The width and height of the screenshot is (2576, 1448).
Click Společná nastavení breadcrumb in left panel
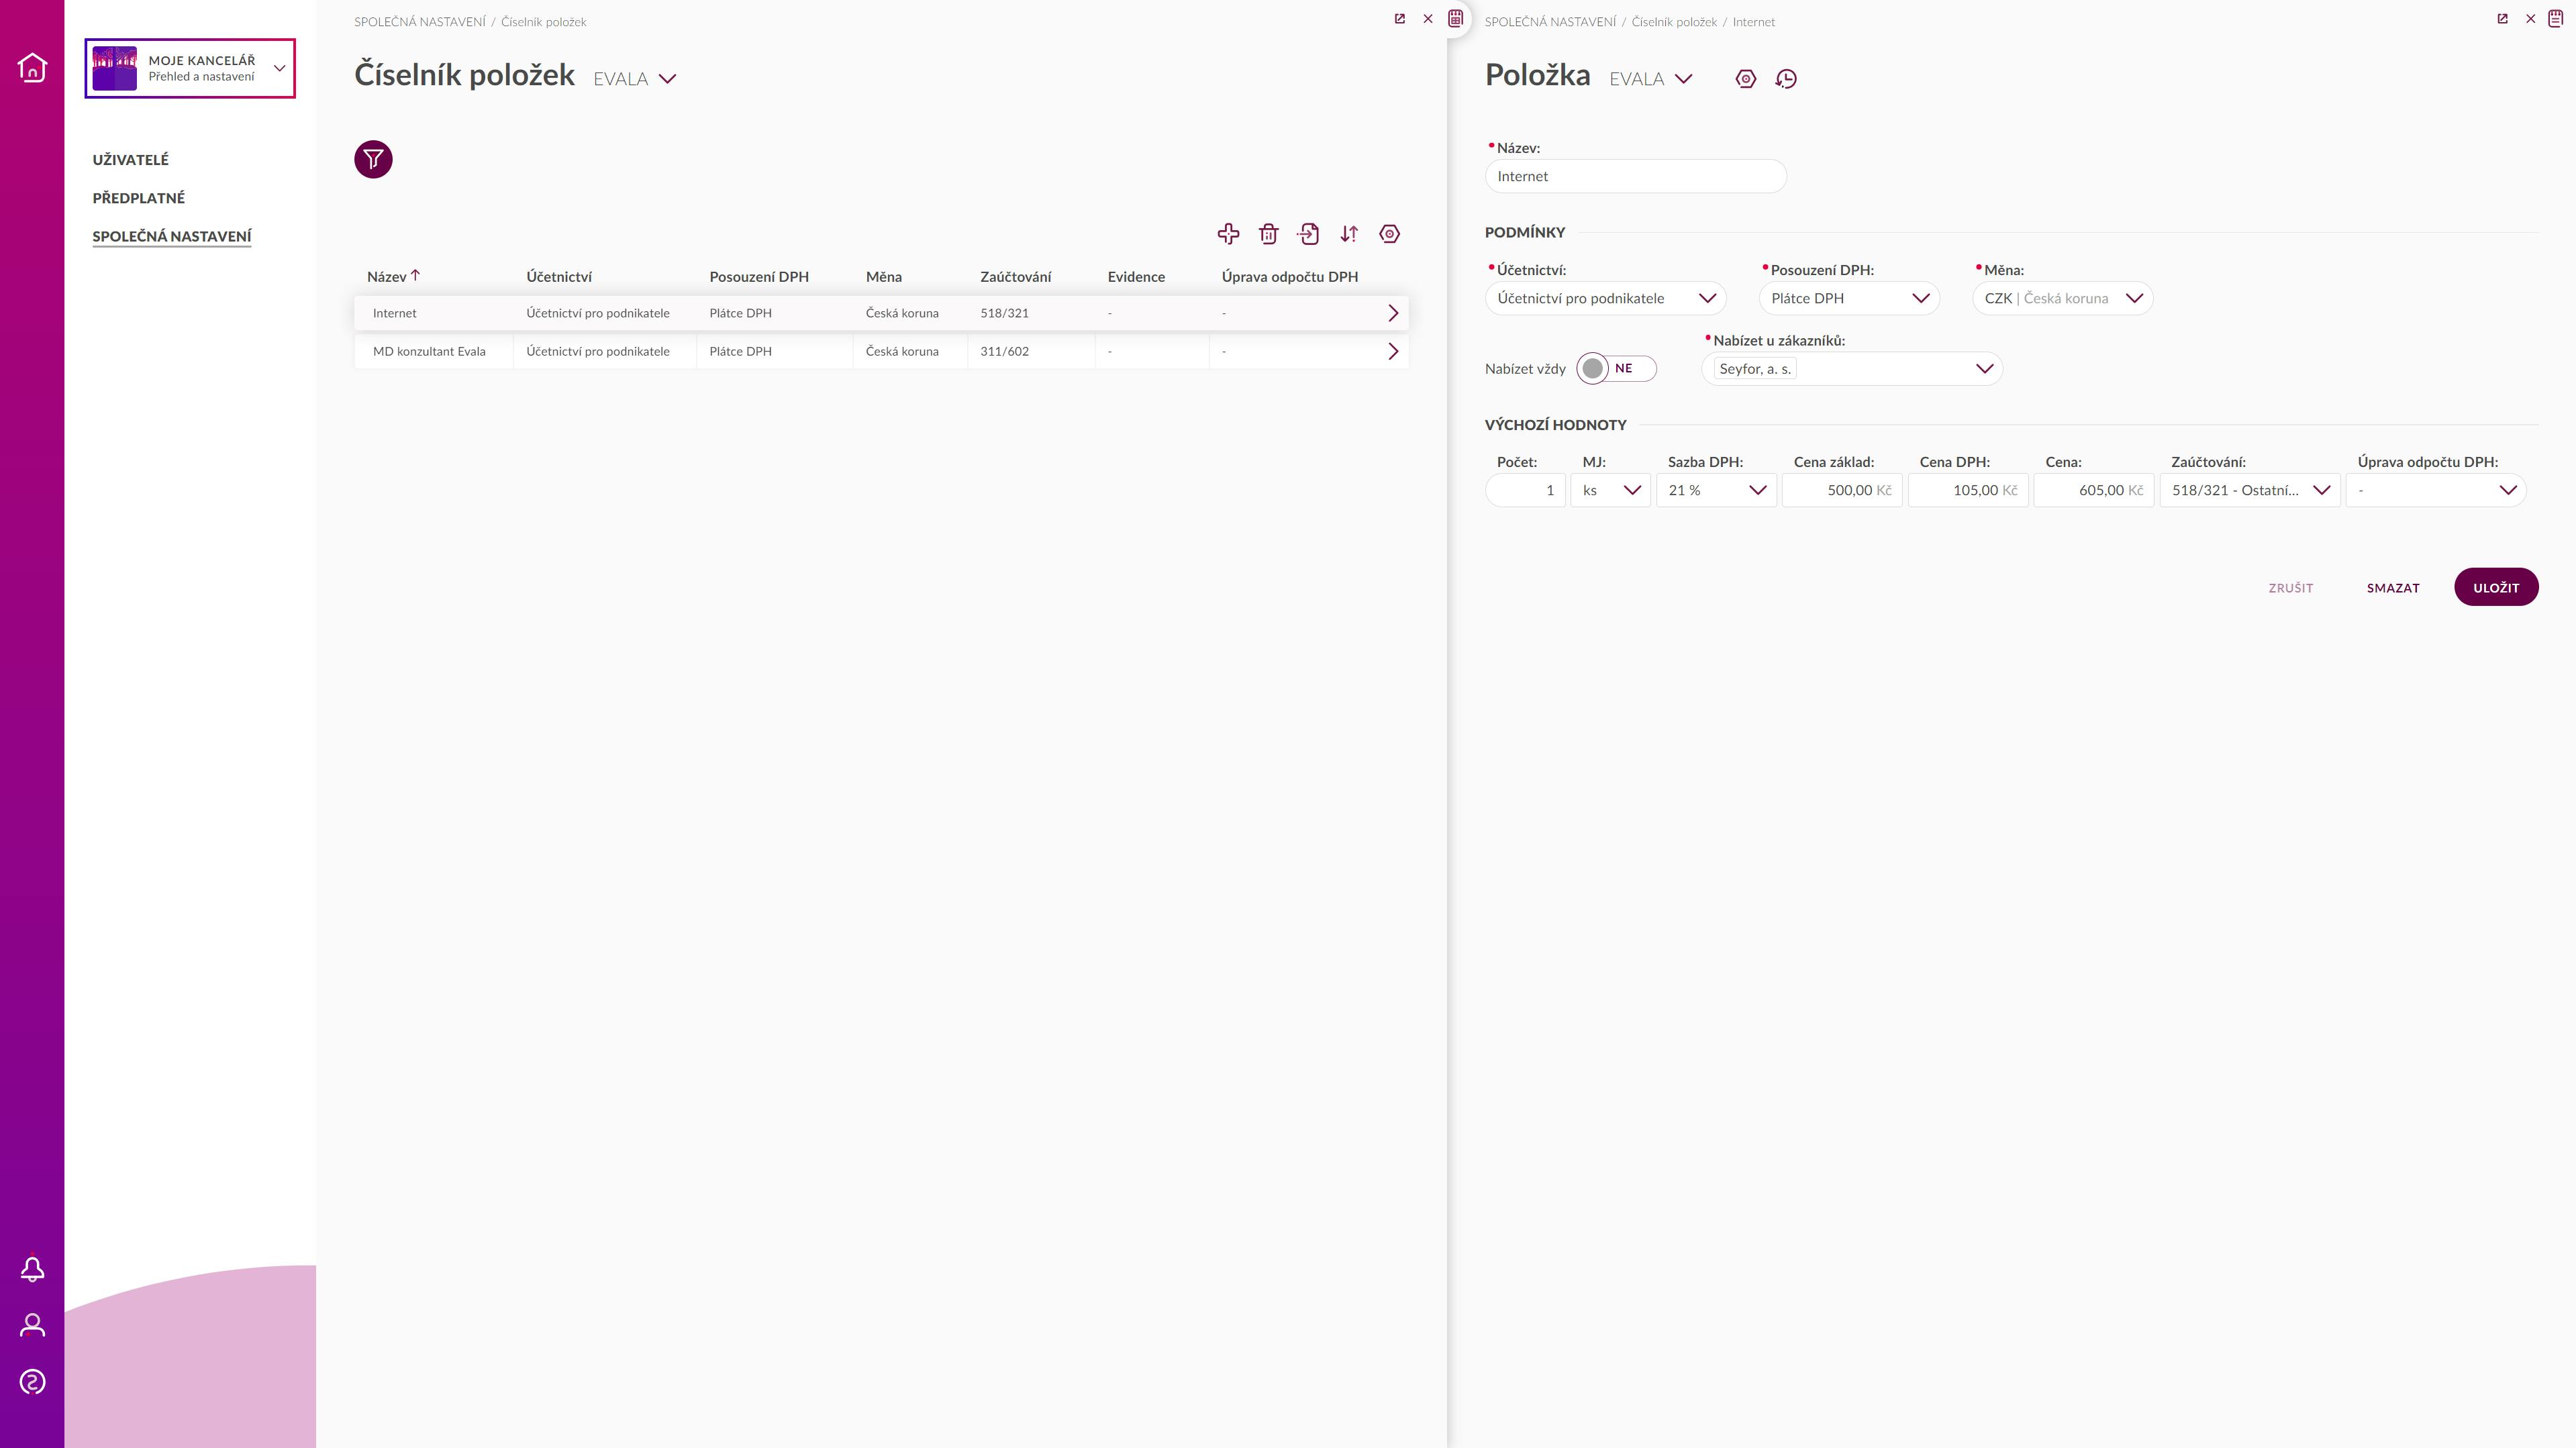(419, 22)
